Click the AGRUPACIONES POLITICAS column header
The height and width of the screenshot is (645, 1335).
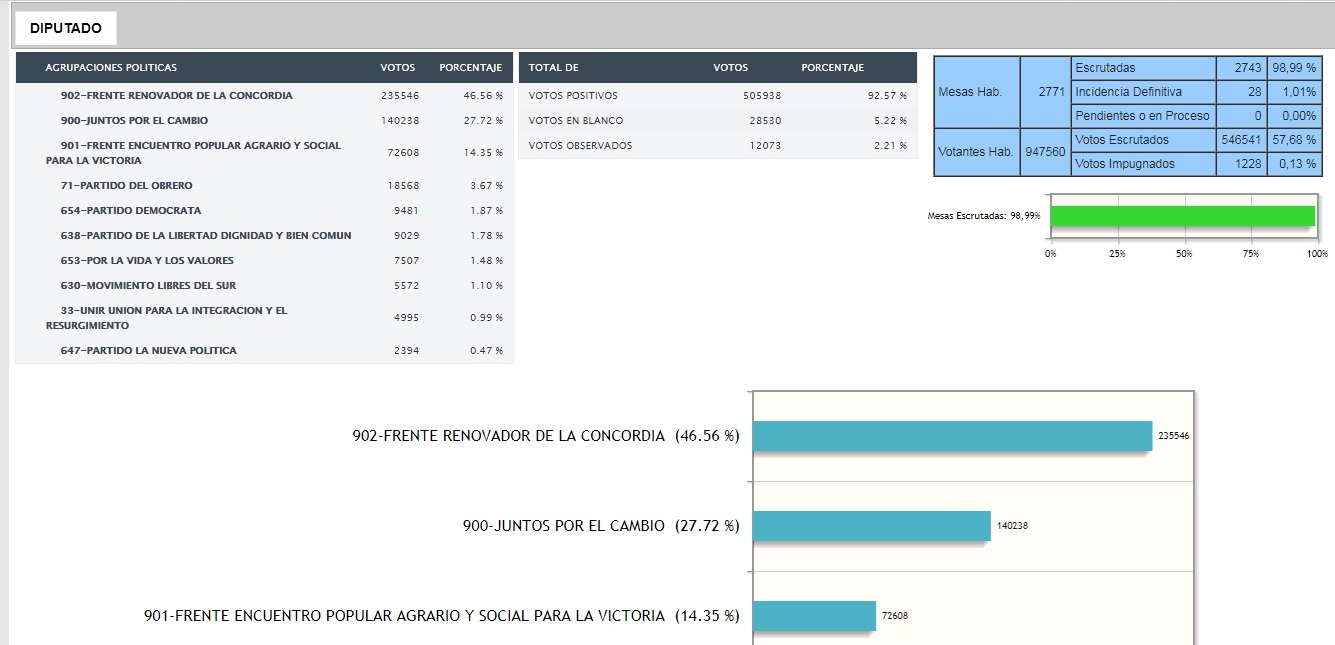pyautogui.click(x=111, y=68)
